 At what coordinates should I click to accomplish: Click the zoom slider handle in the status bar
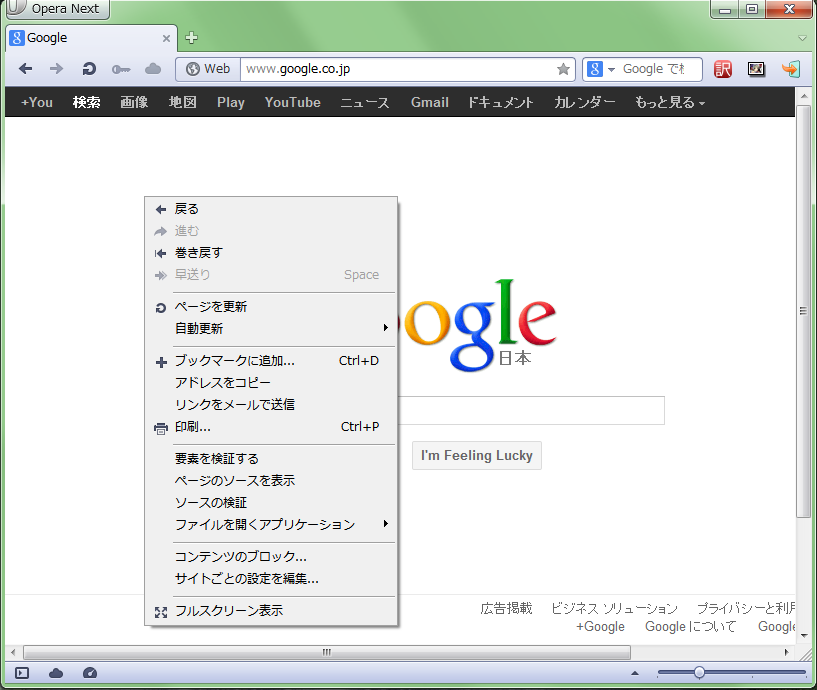coord(699,673)
